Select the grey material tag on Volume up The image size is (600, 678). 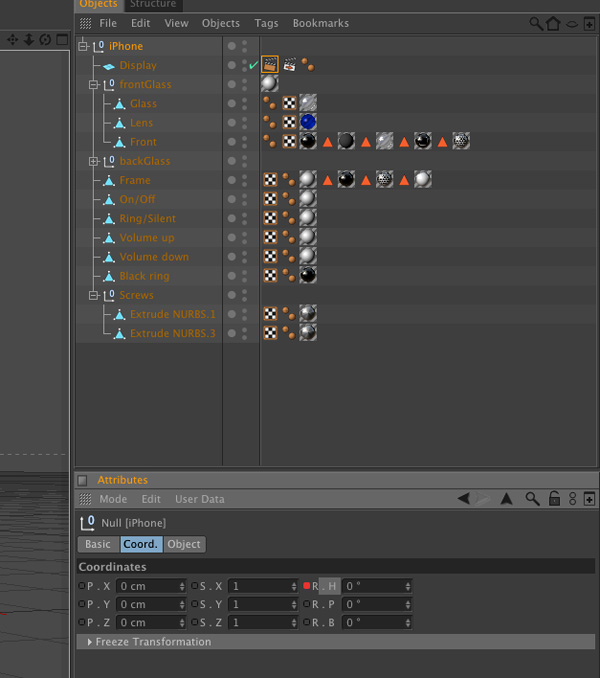[x=308, y=237]
